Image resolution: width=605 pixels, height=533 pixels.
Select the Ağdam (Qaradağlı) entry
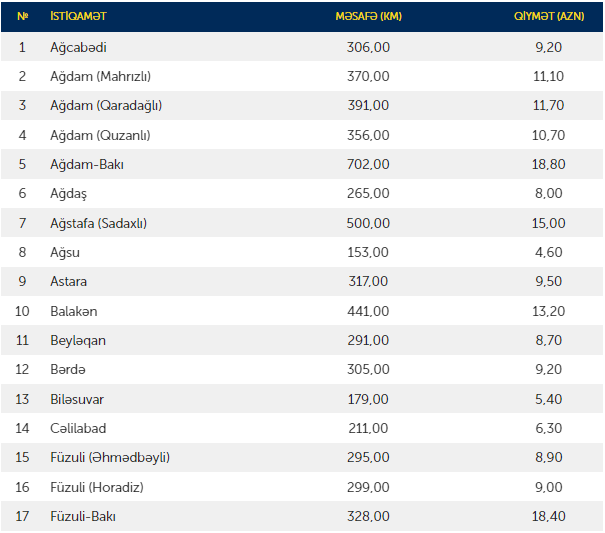pos(105,105)
